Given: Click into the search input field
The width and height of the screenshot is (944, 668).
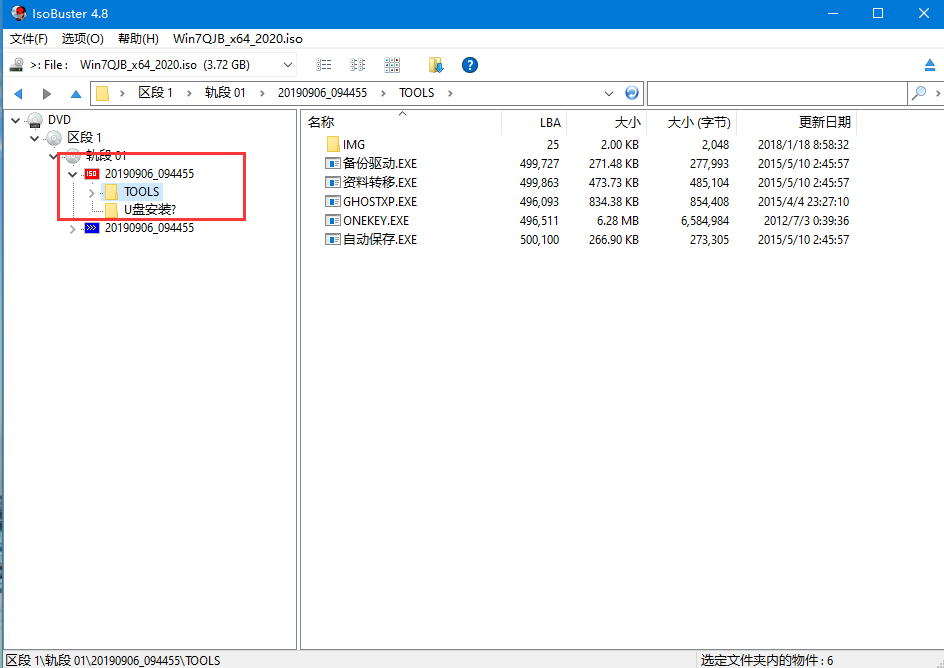Looking at the screenshot, I should (x=777, y=93).
